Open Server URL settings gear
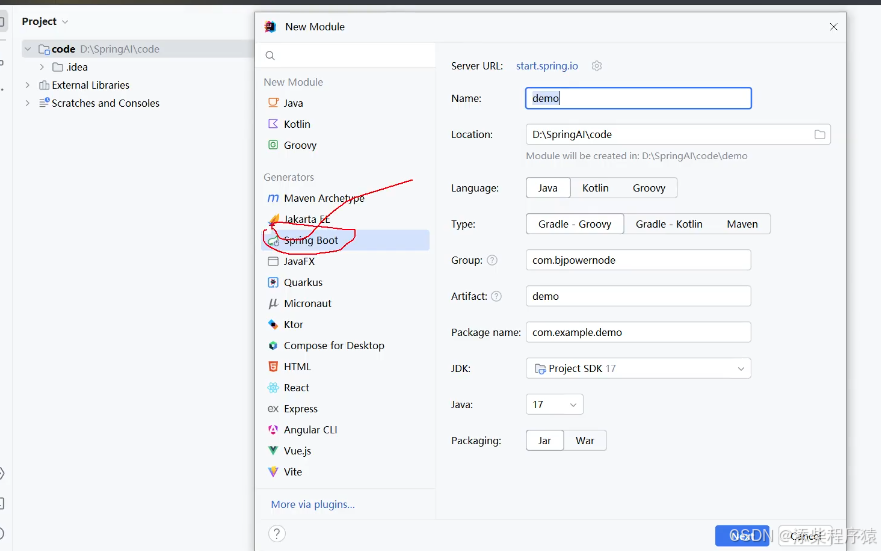The width and height of the screenshot is (881, 551). [x=597, y=66]
